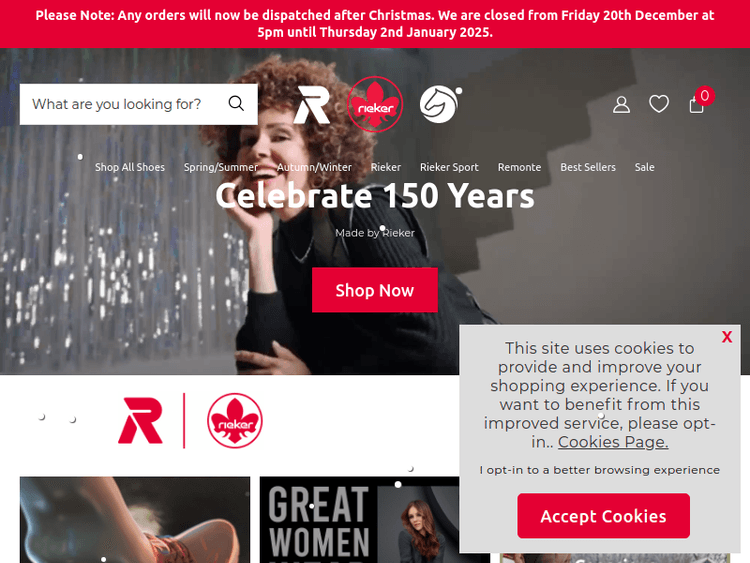The height and width of the screenshot is (563, 750).
Task: Go to the Rieker Sport category
Action: point(449,167)
